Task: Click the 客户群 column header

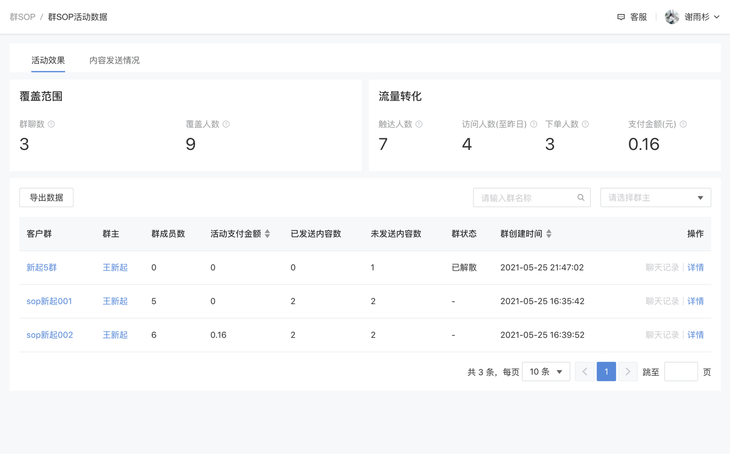Action: click(39, 234)
